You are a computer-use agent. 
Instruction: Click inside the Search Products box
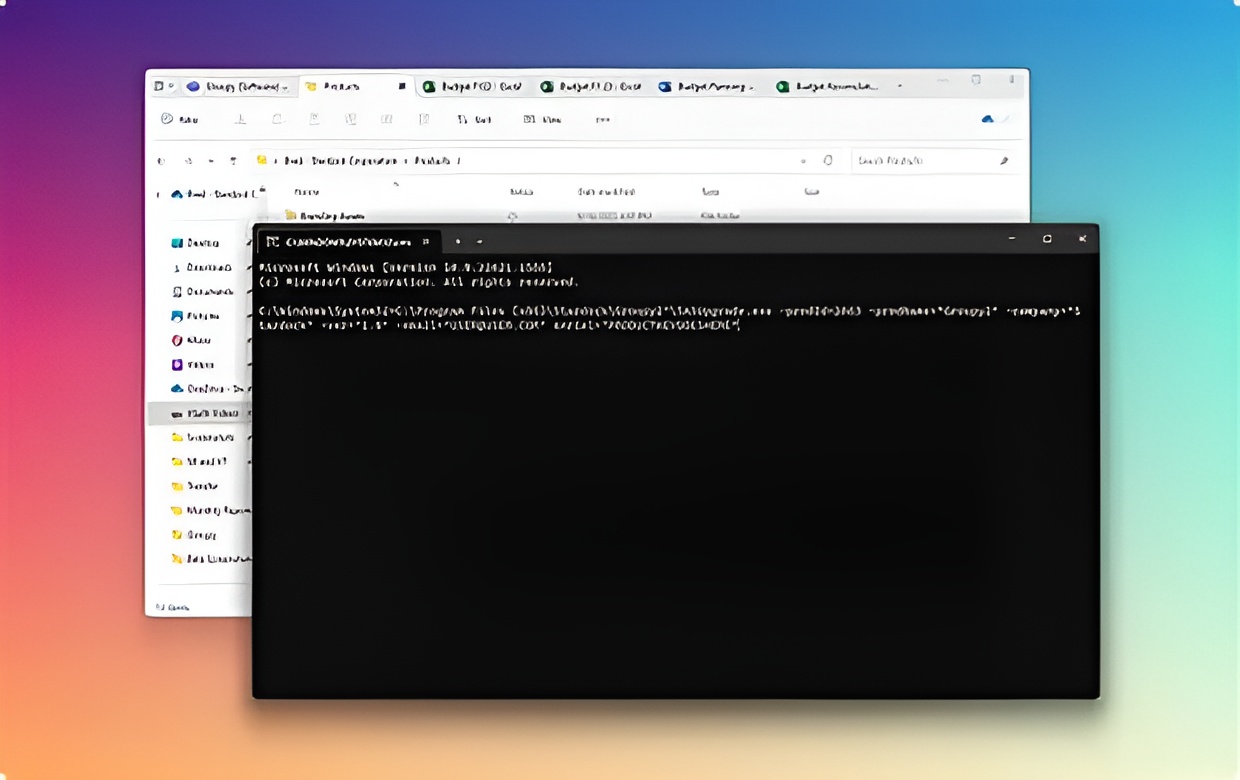pos(930,160)
